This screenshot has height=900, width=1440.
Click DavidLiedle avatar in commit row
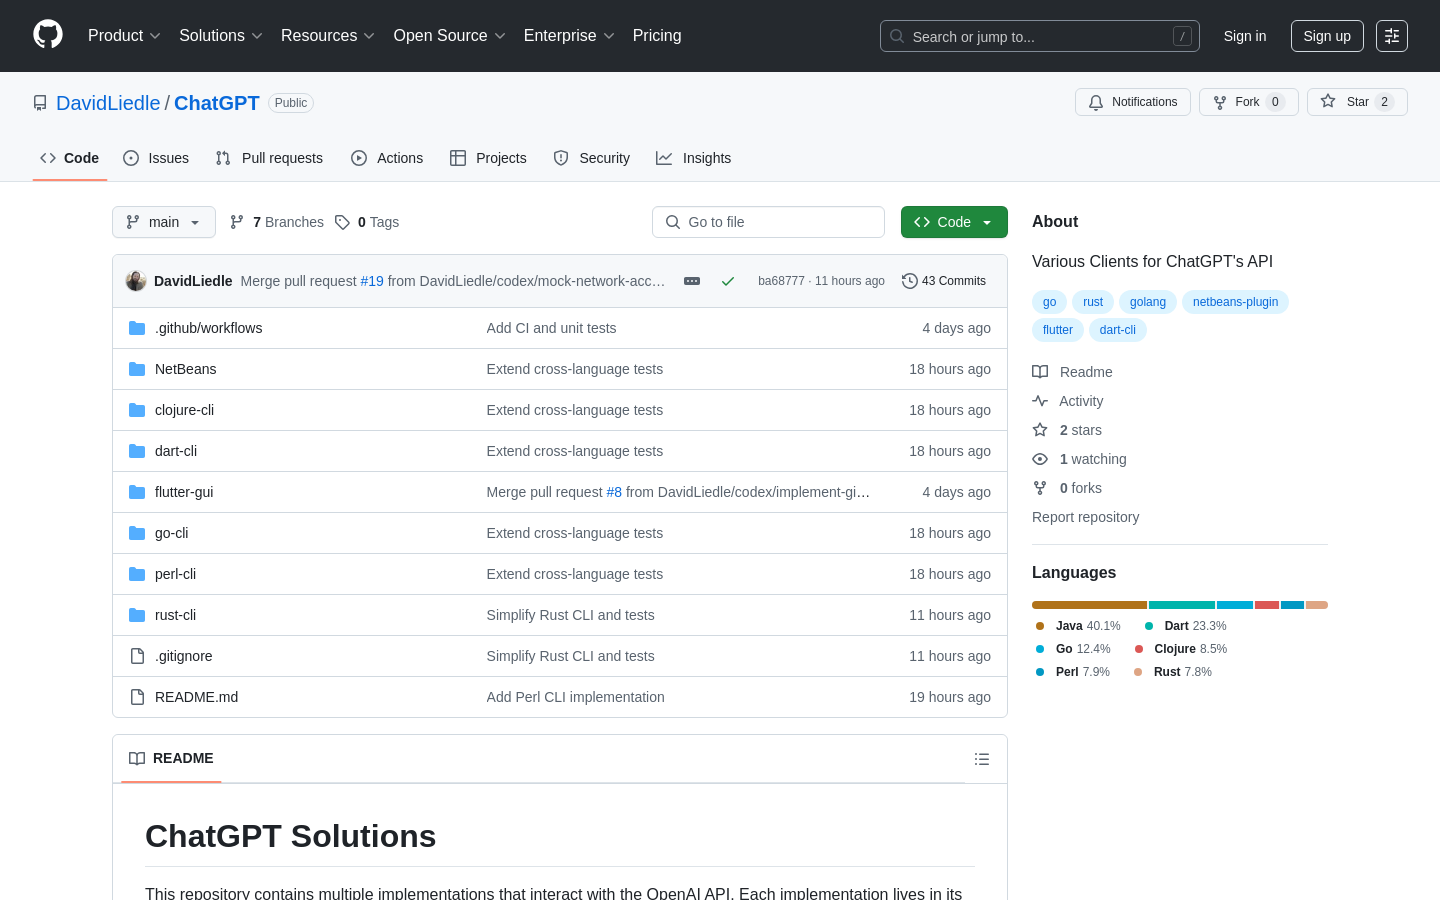pos(136,281)
